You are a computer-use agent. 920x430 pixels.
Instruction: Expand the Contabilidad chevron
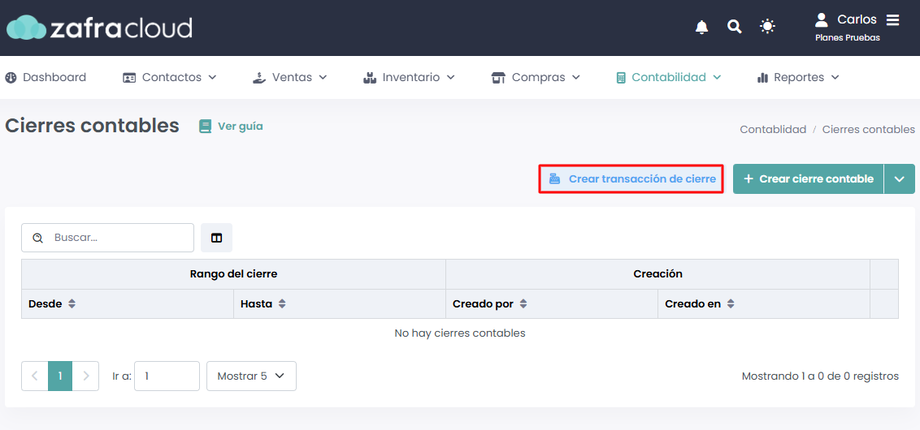coord(716,77)
